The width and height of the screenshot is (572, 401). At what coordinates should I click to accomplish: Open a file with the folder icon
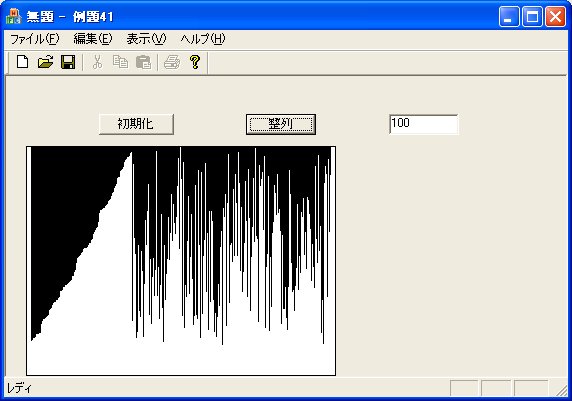pyautogui.click(x=45, y=62)
